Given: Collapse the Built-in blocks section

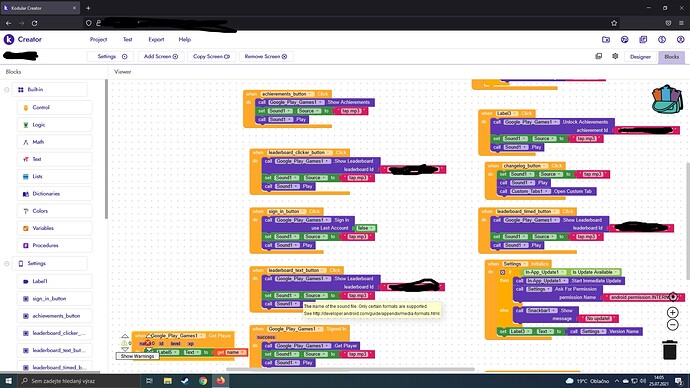Looking at the screenshot, I should (x=7, y=90).
